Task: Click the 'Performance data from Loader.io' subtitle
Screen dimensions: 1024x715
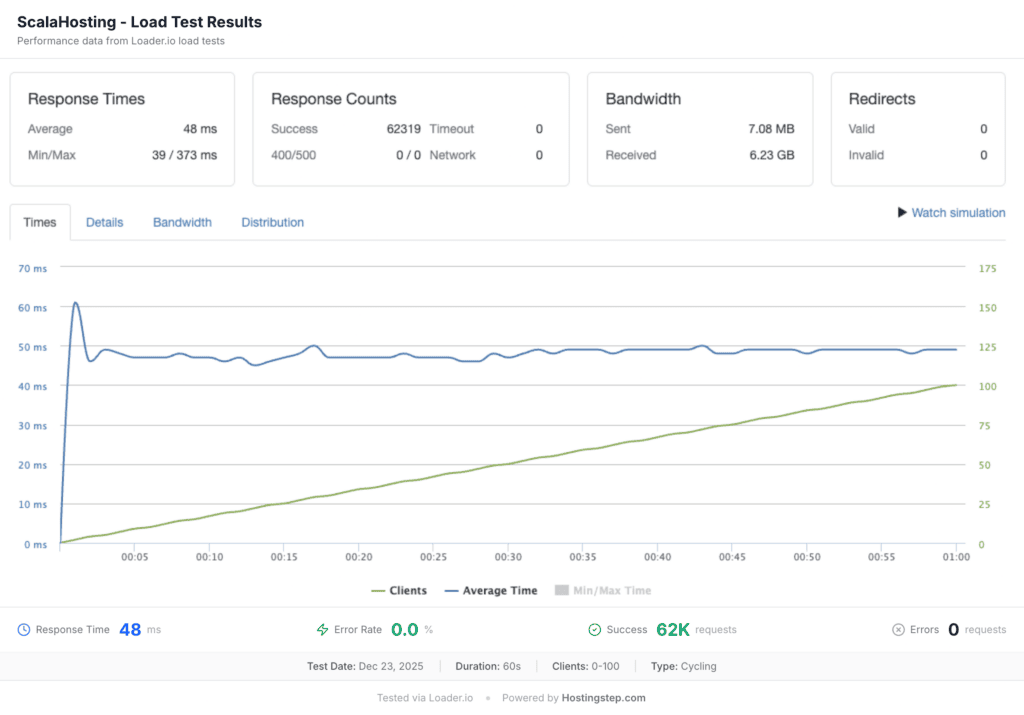Action: click(121, 40)
